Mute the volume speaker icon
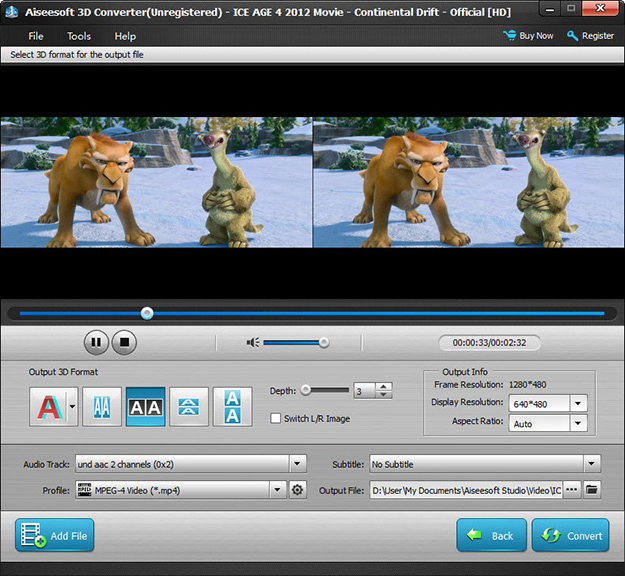Viewport: 625px width, 576px height. (253, 342)
